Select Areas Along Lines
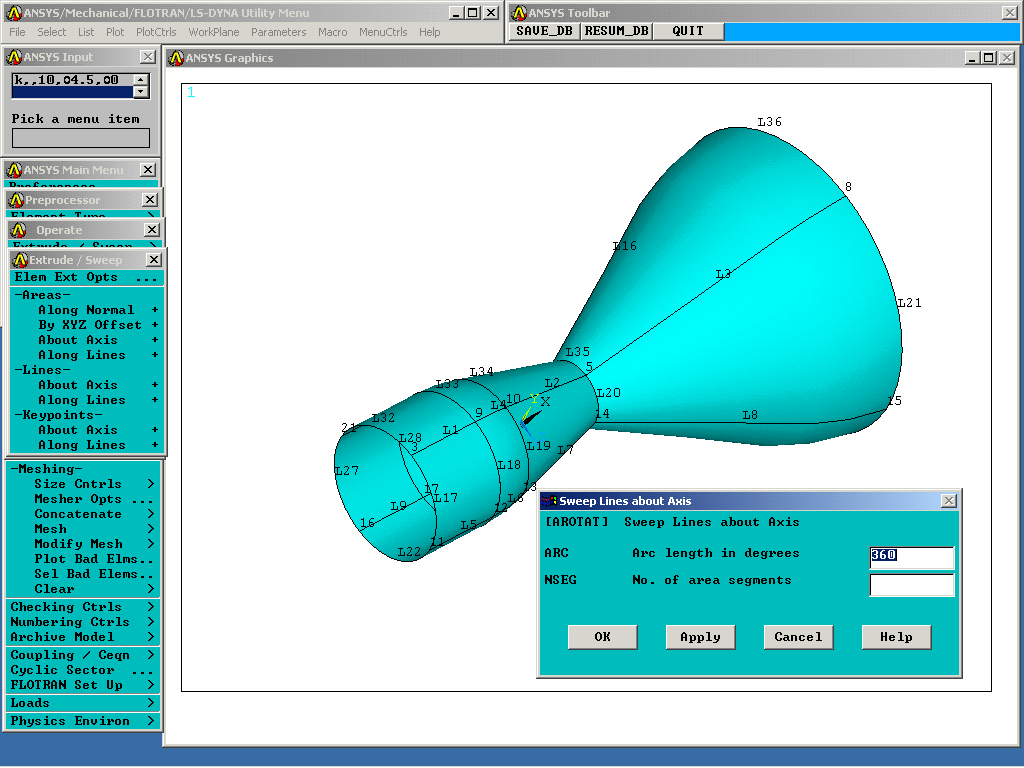Screen dimensions: 1024x768 point(86,355)
